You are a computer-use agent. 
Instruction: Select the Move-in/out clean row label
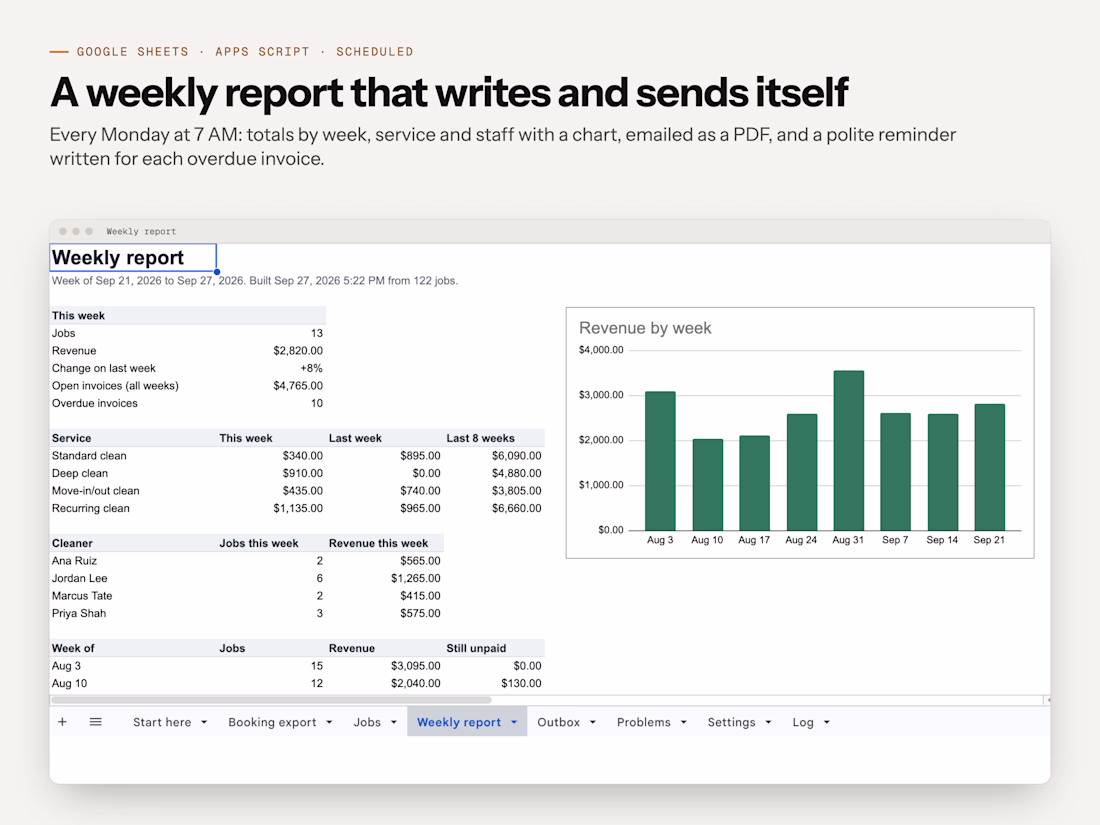click(95, 491)
